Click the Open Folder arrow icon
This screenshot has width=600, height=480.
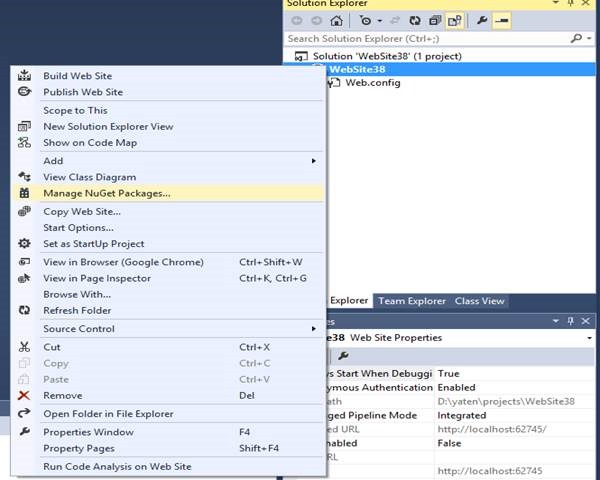pyautogui.click(x=24, y=413)
